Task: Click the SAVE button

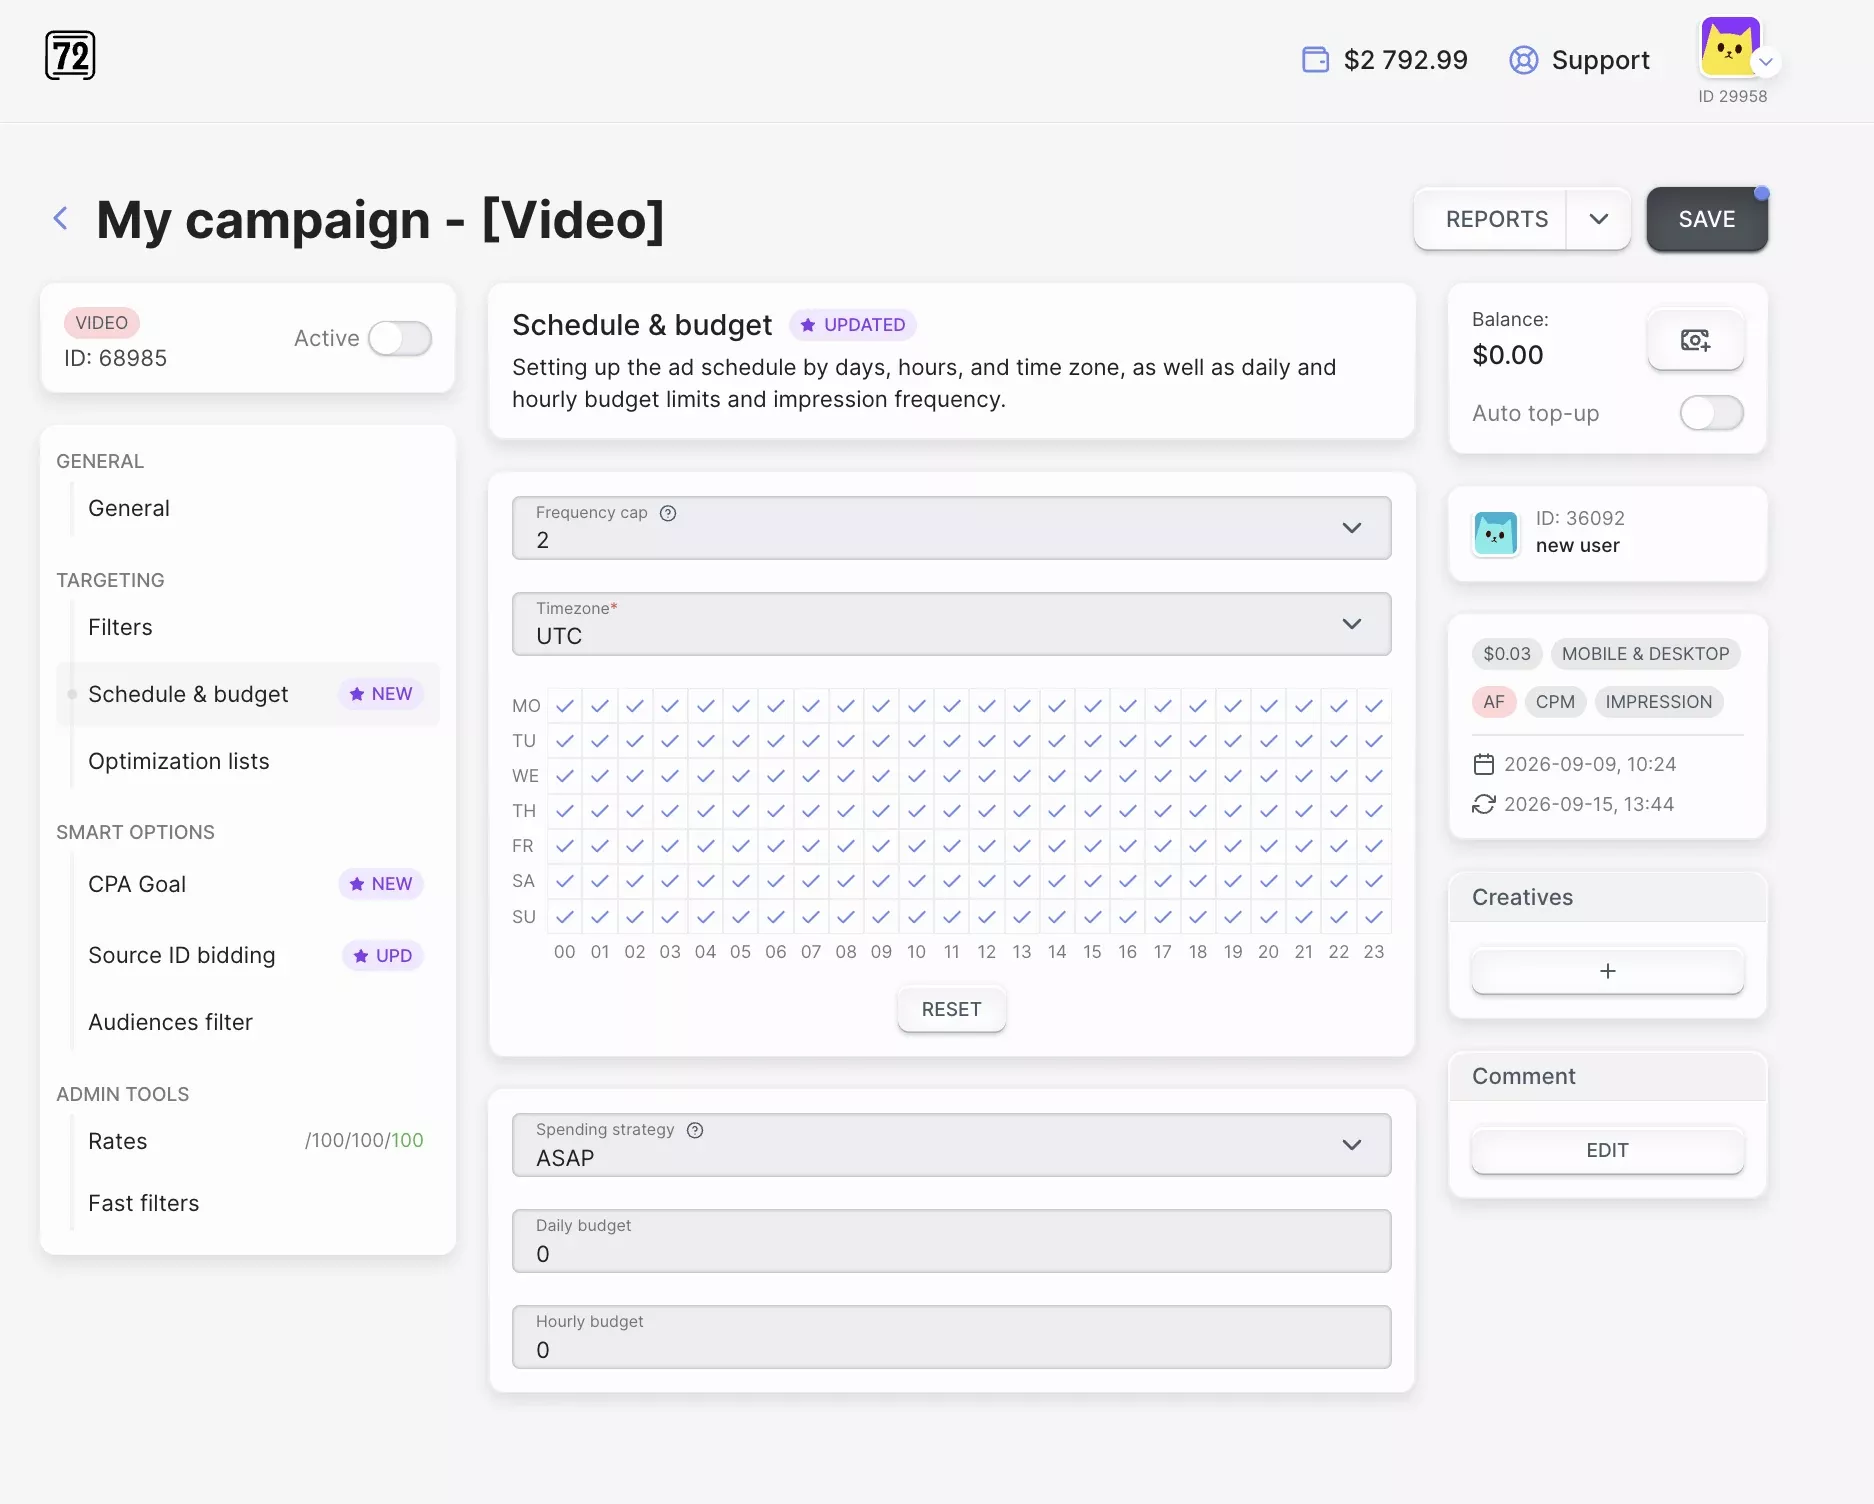Action: click(x=1707, y=219)
